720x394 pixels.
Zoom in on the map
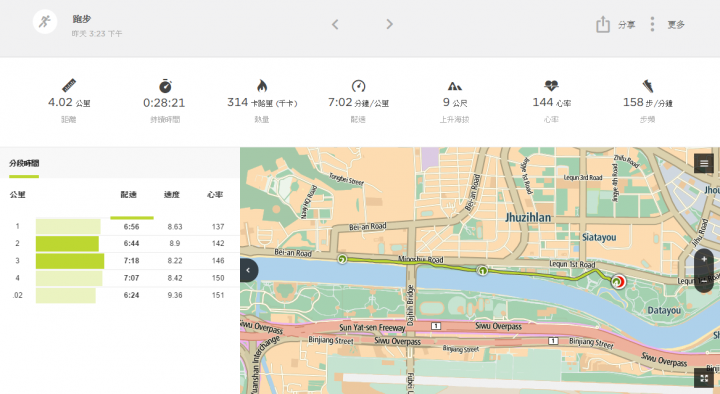tap(703, 259)
